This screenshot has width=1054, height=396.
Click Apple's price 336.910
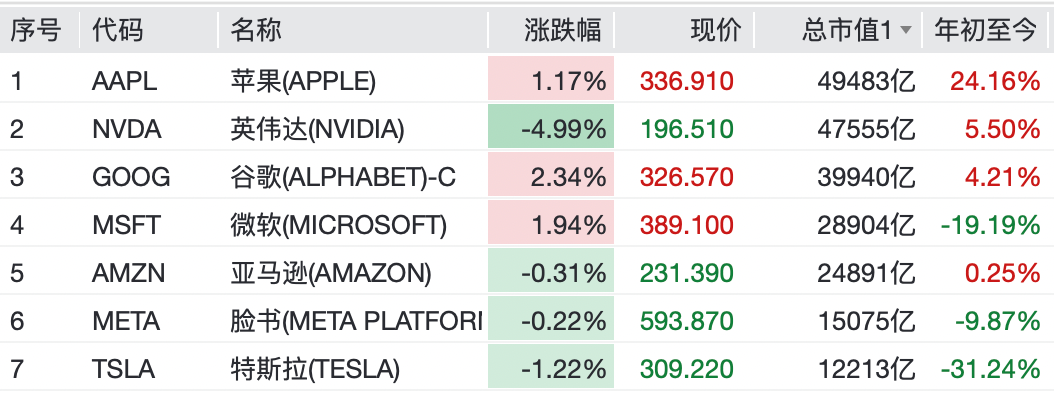click(686, 81)
